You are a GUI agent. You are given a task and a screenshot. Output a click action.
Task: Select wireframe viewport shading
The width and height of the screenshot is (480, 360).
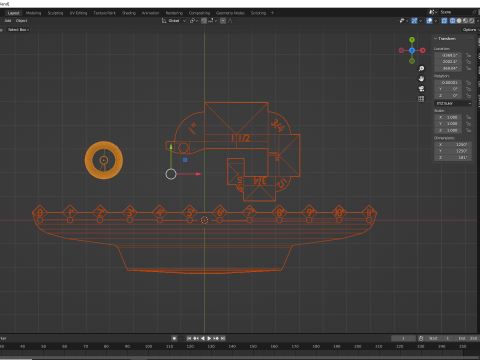pyautogui.click(x=452, y=21)
